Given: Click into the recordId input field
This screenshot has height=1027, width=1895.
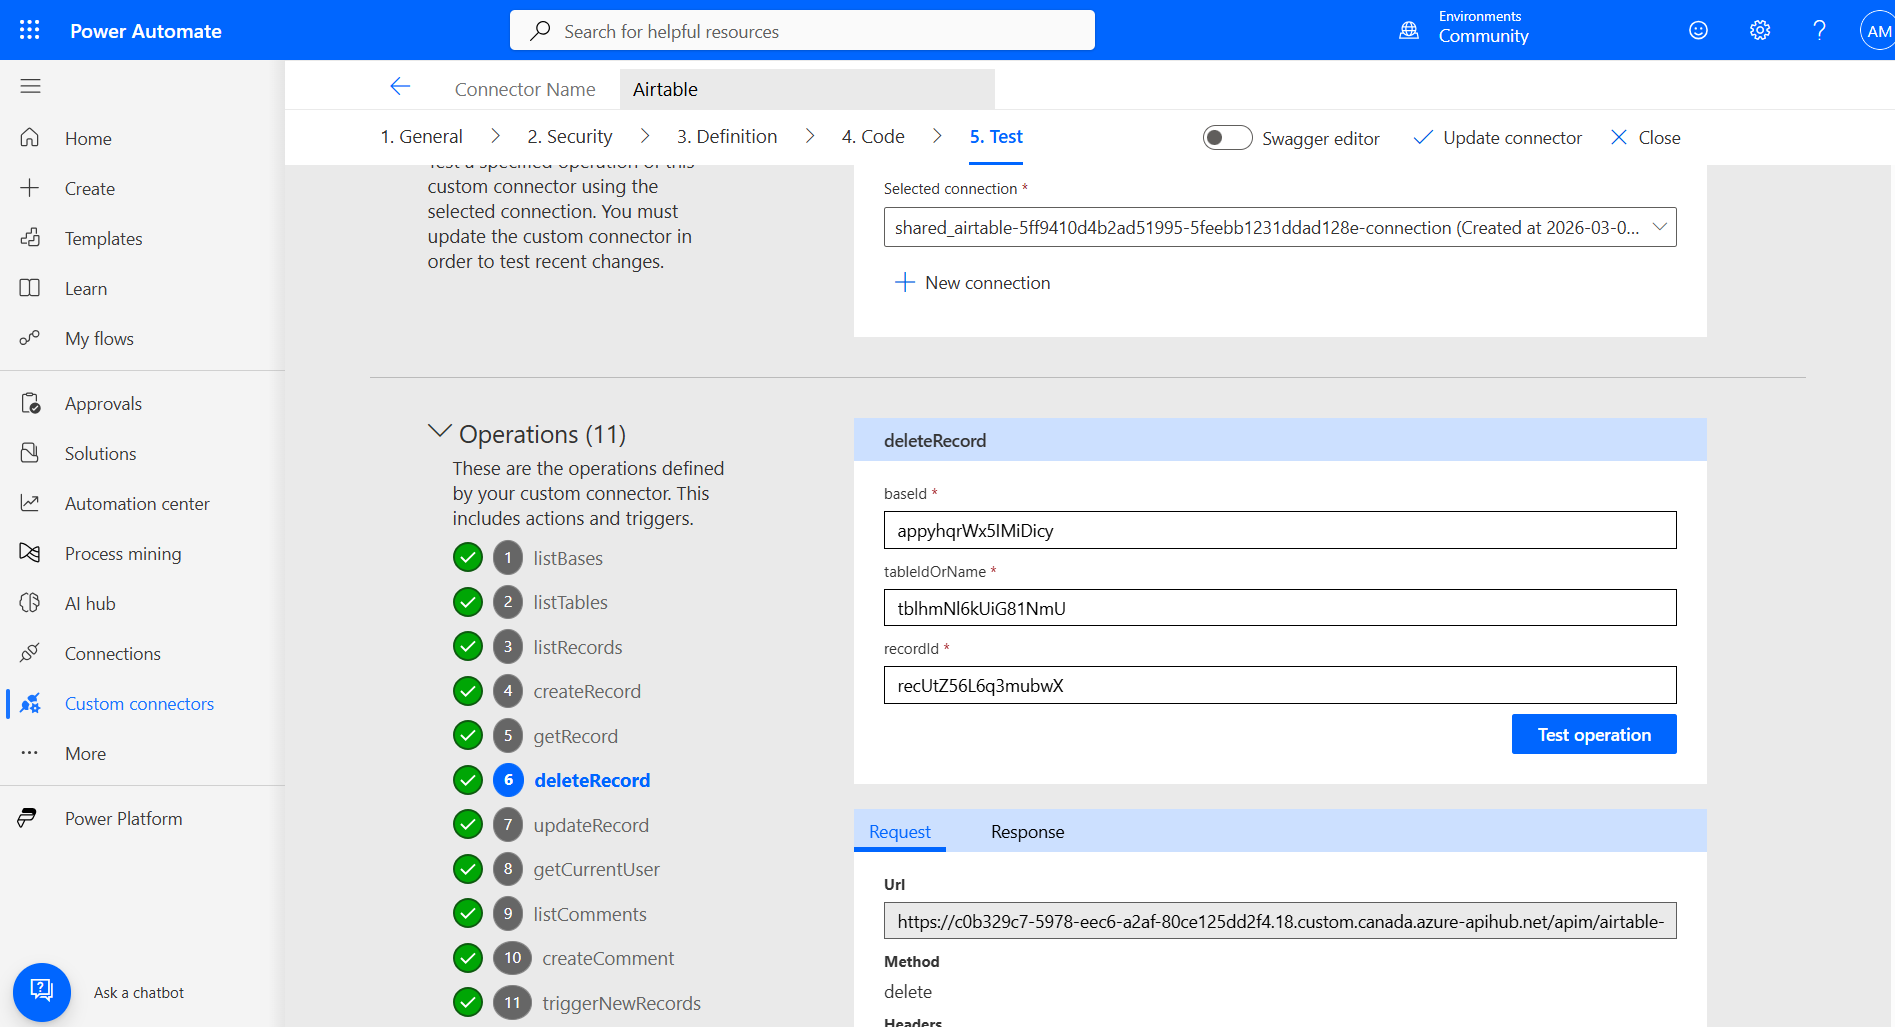Looking at the screenshot, I should tap(1280, 685).
